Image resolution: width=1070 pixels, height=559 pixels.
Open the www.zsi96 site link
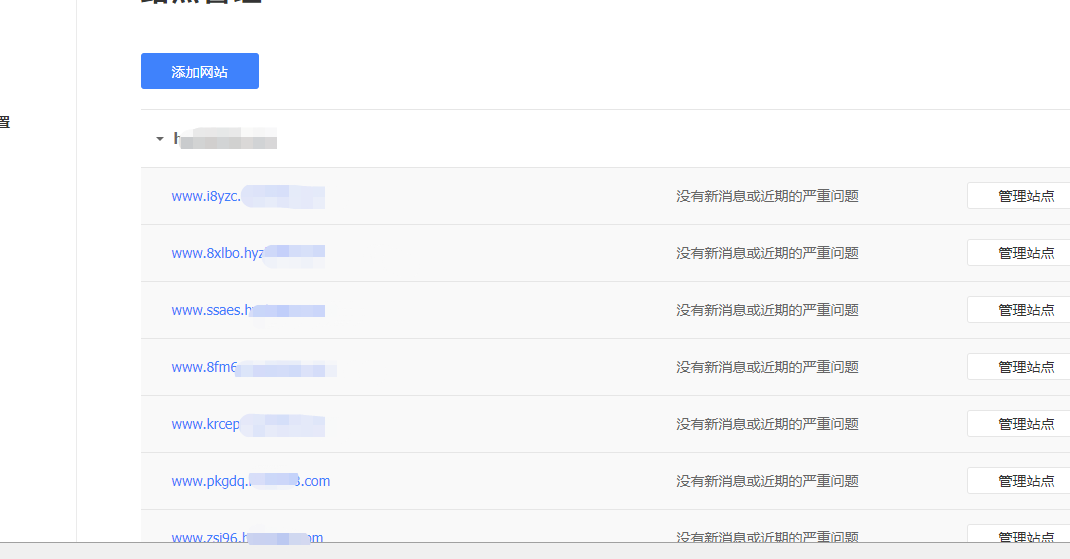(x=247, y=538)
